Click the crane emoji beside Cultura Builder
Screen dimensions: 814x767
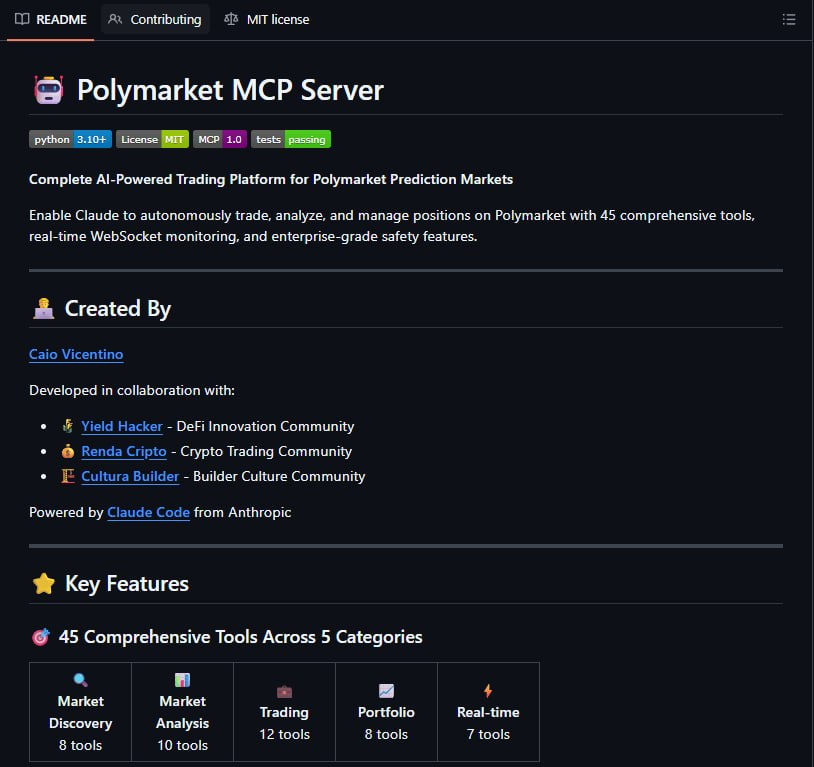tap(67, 476)
